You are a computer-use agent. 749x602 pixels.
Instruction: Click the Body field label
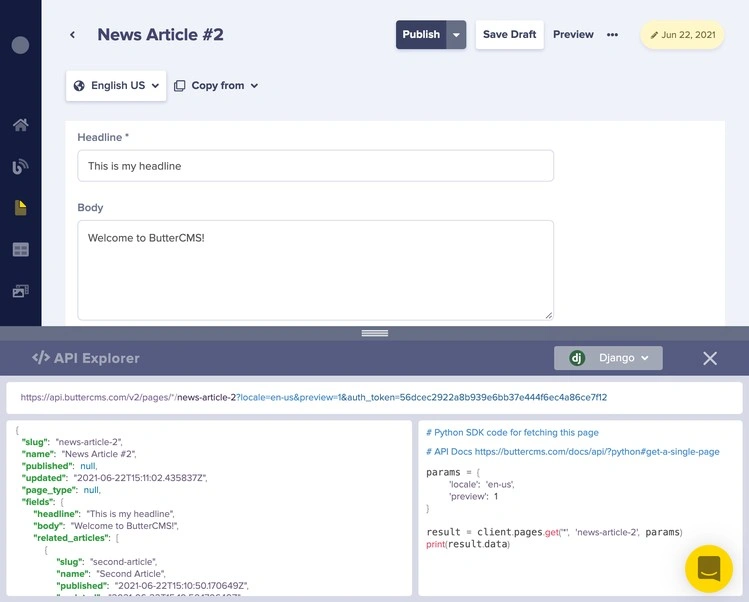tap(90, 207)
